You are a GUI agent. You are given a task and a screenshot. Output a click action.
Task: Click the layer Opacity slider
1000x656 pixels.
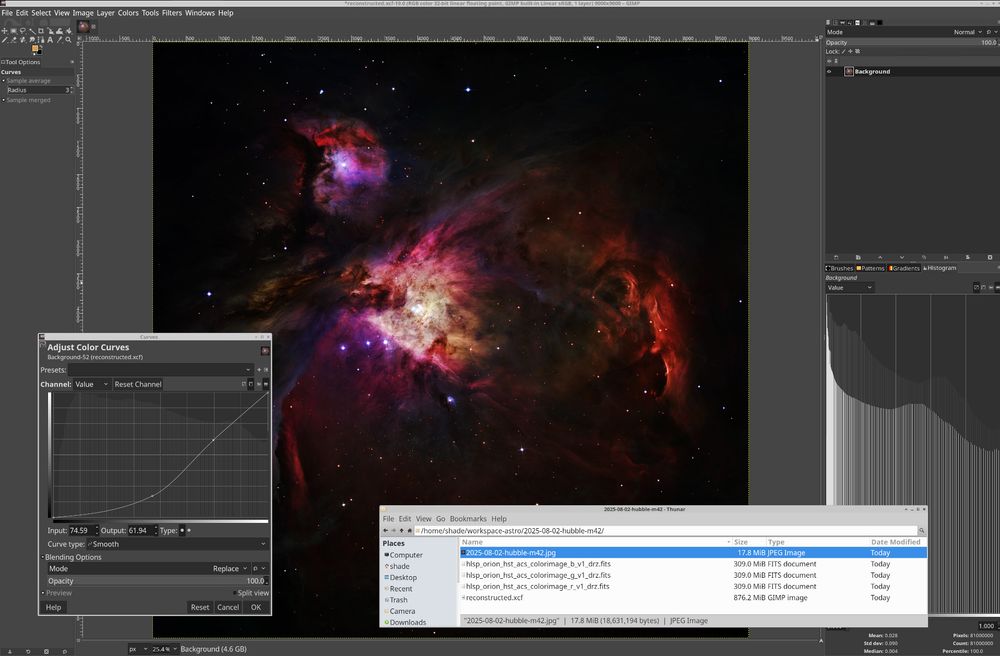(912, 43)
